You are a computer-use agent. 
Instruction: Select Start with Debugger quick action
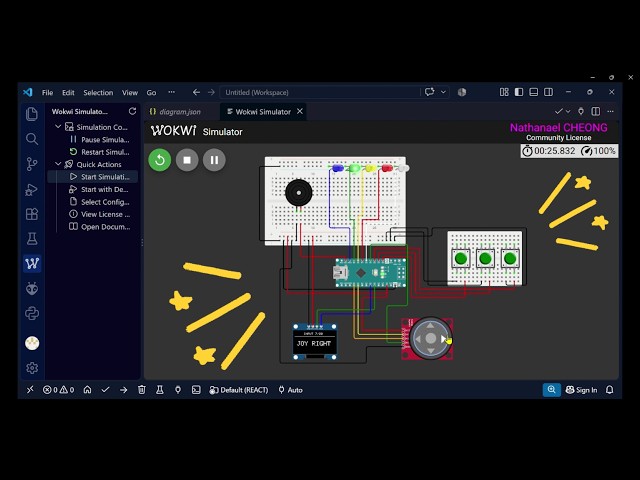99,189
